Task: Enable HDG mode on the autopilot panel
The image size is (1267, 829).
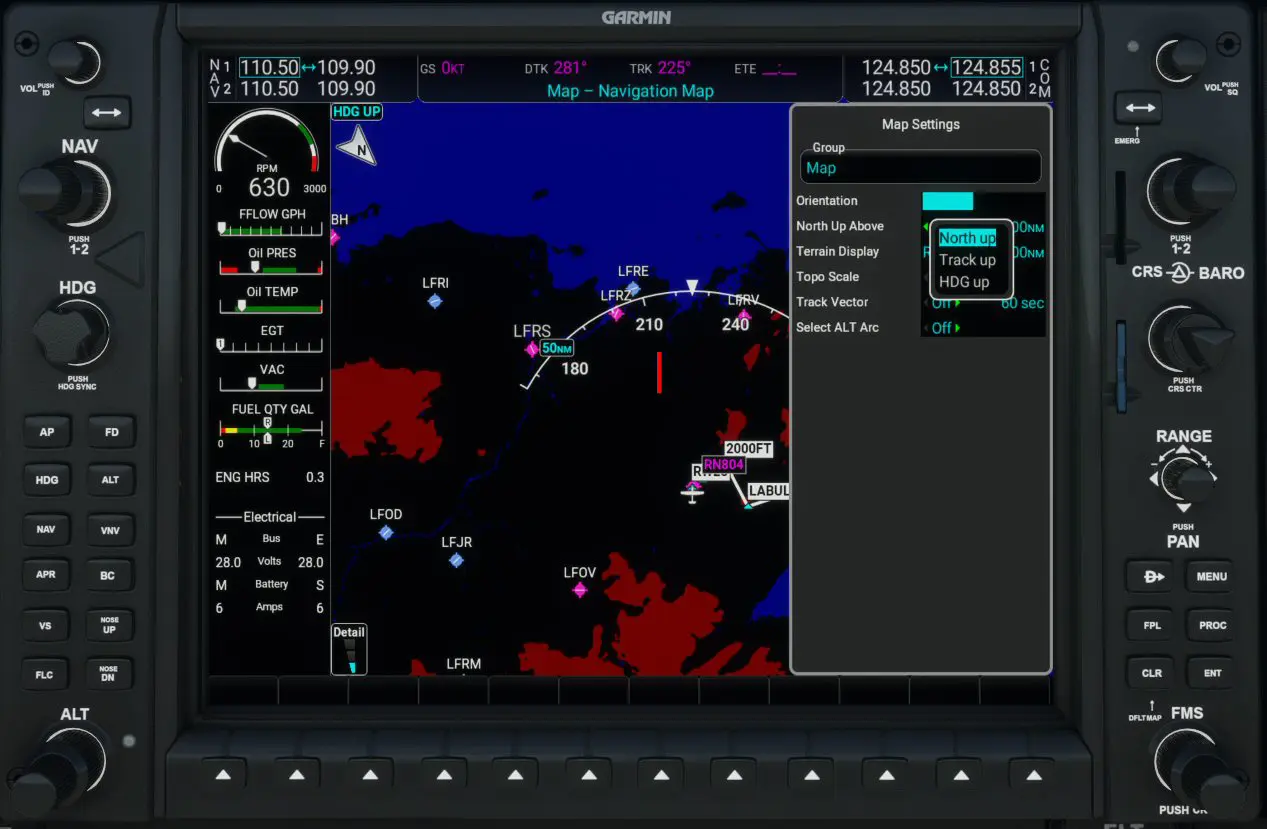Action: [x=47, y=480]
